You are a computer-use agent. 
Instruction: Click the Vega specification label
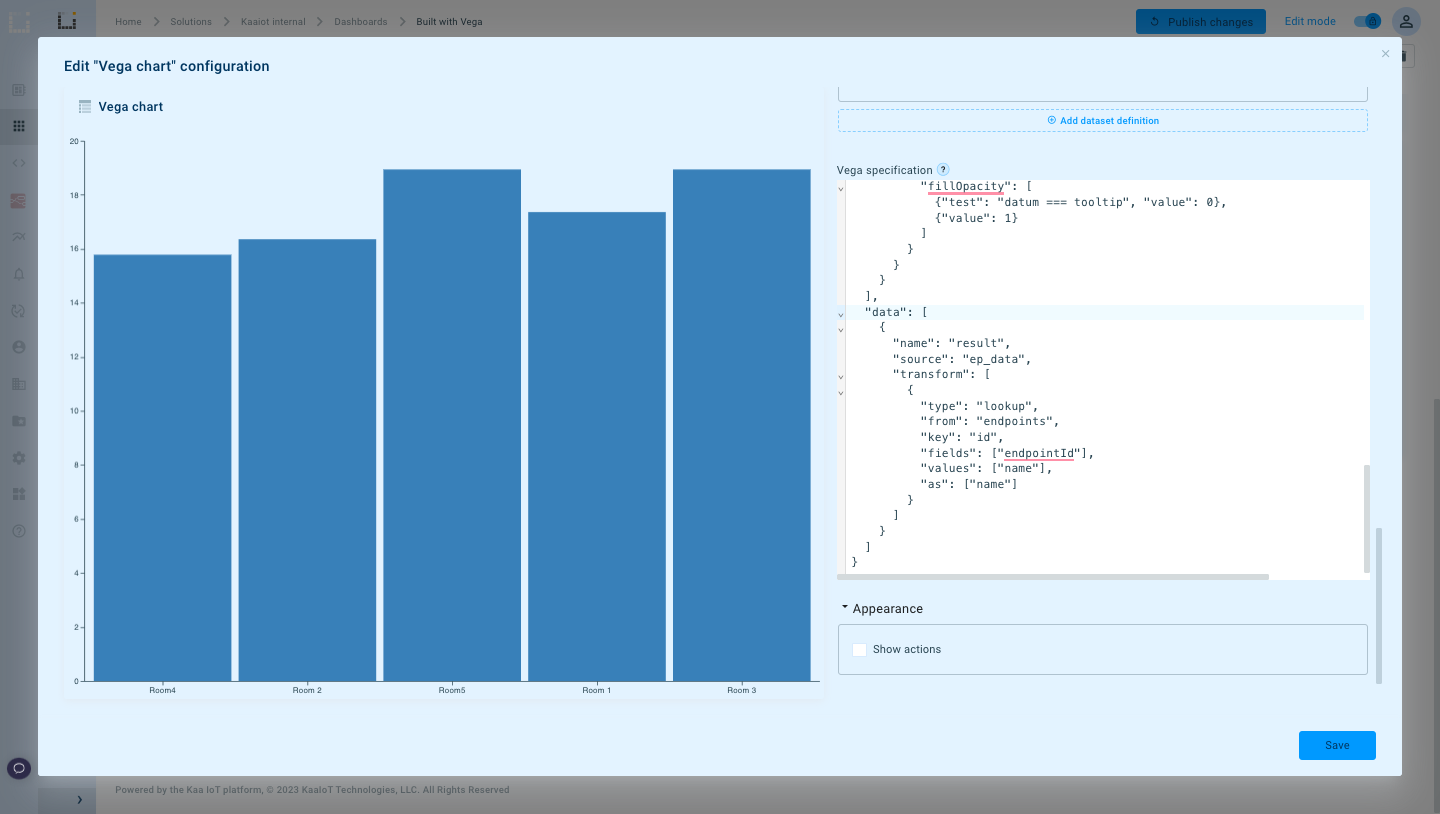pos(884,170)
